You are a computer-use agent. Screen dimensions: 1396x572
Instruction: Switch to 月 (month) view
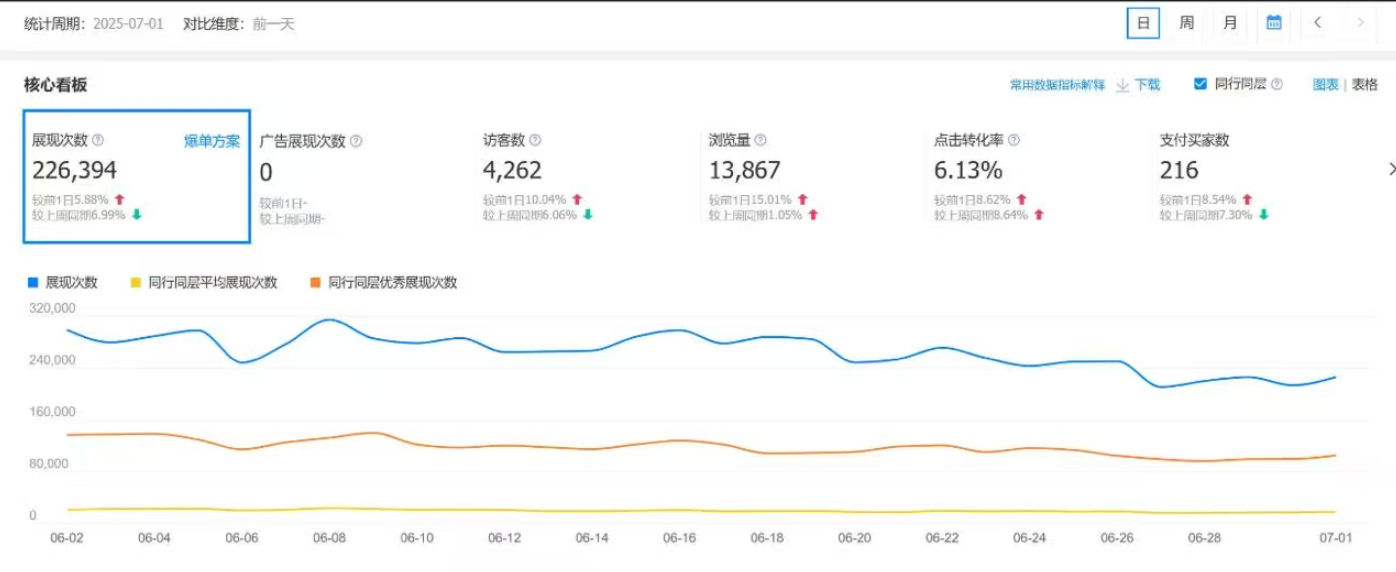coord(1230,23)
